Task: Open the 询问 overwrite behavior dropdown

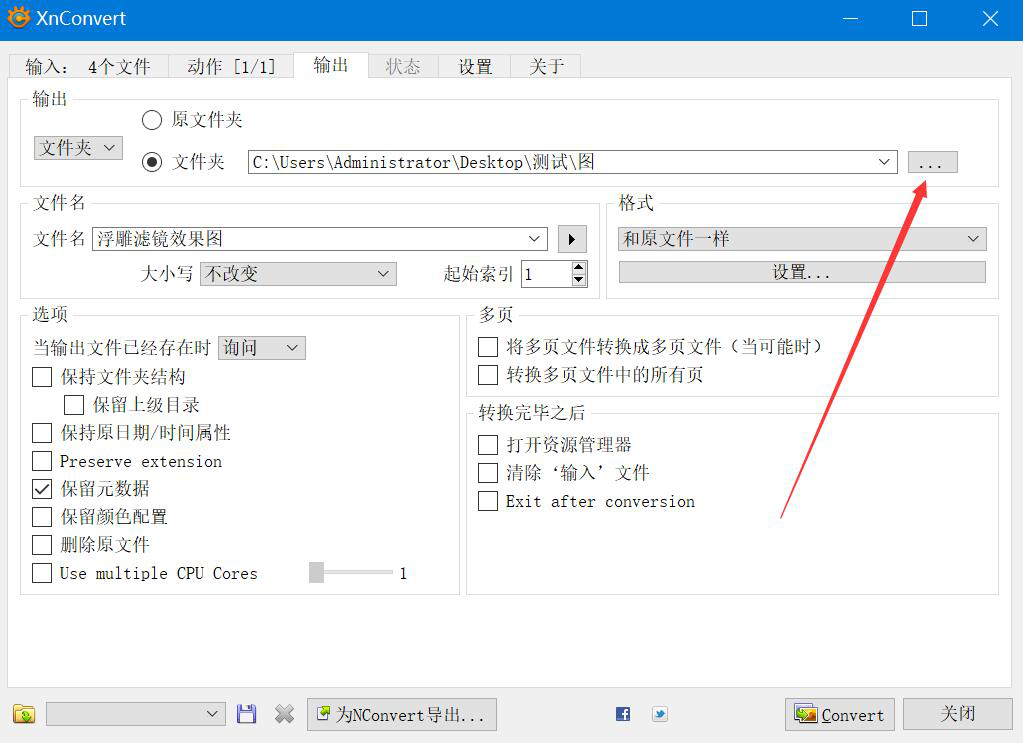Action: click(x=262, y=348)
